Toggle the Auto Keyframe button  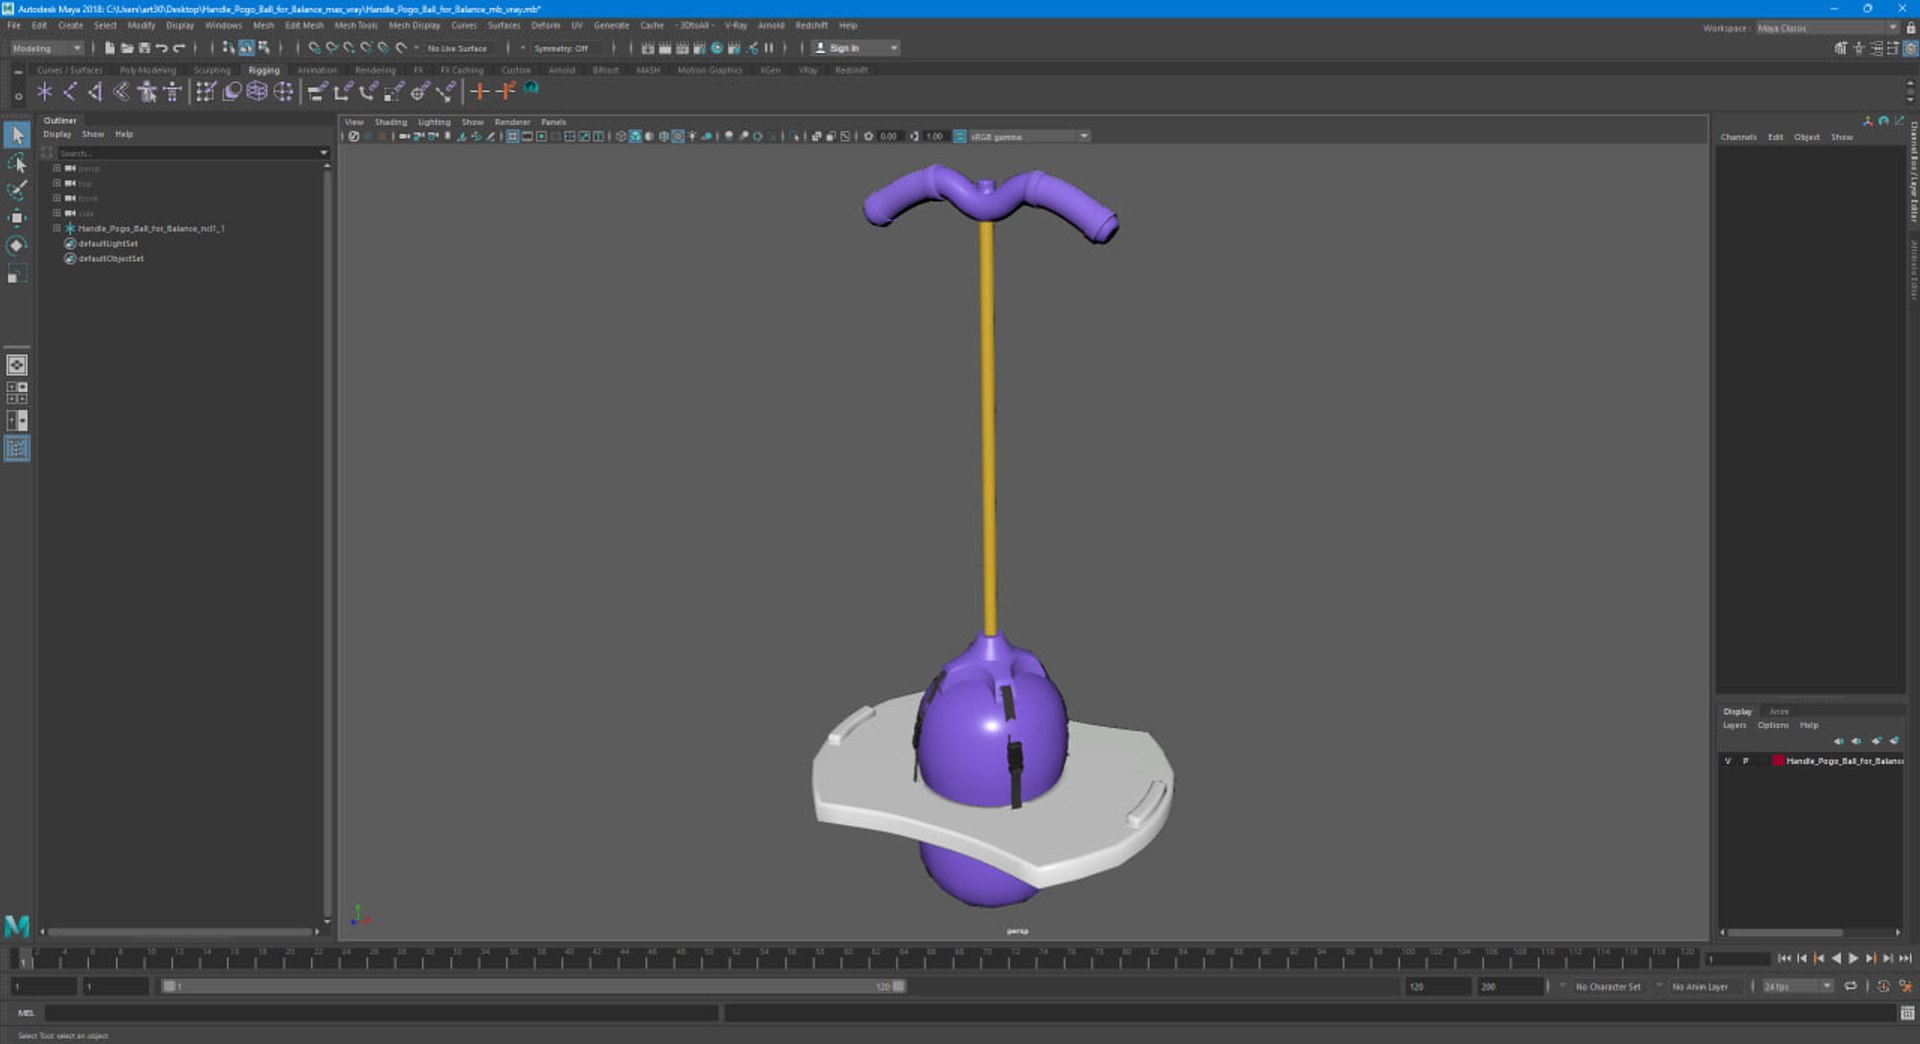coord(1883,986)
